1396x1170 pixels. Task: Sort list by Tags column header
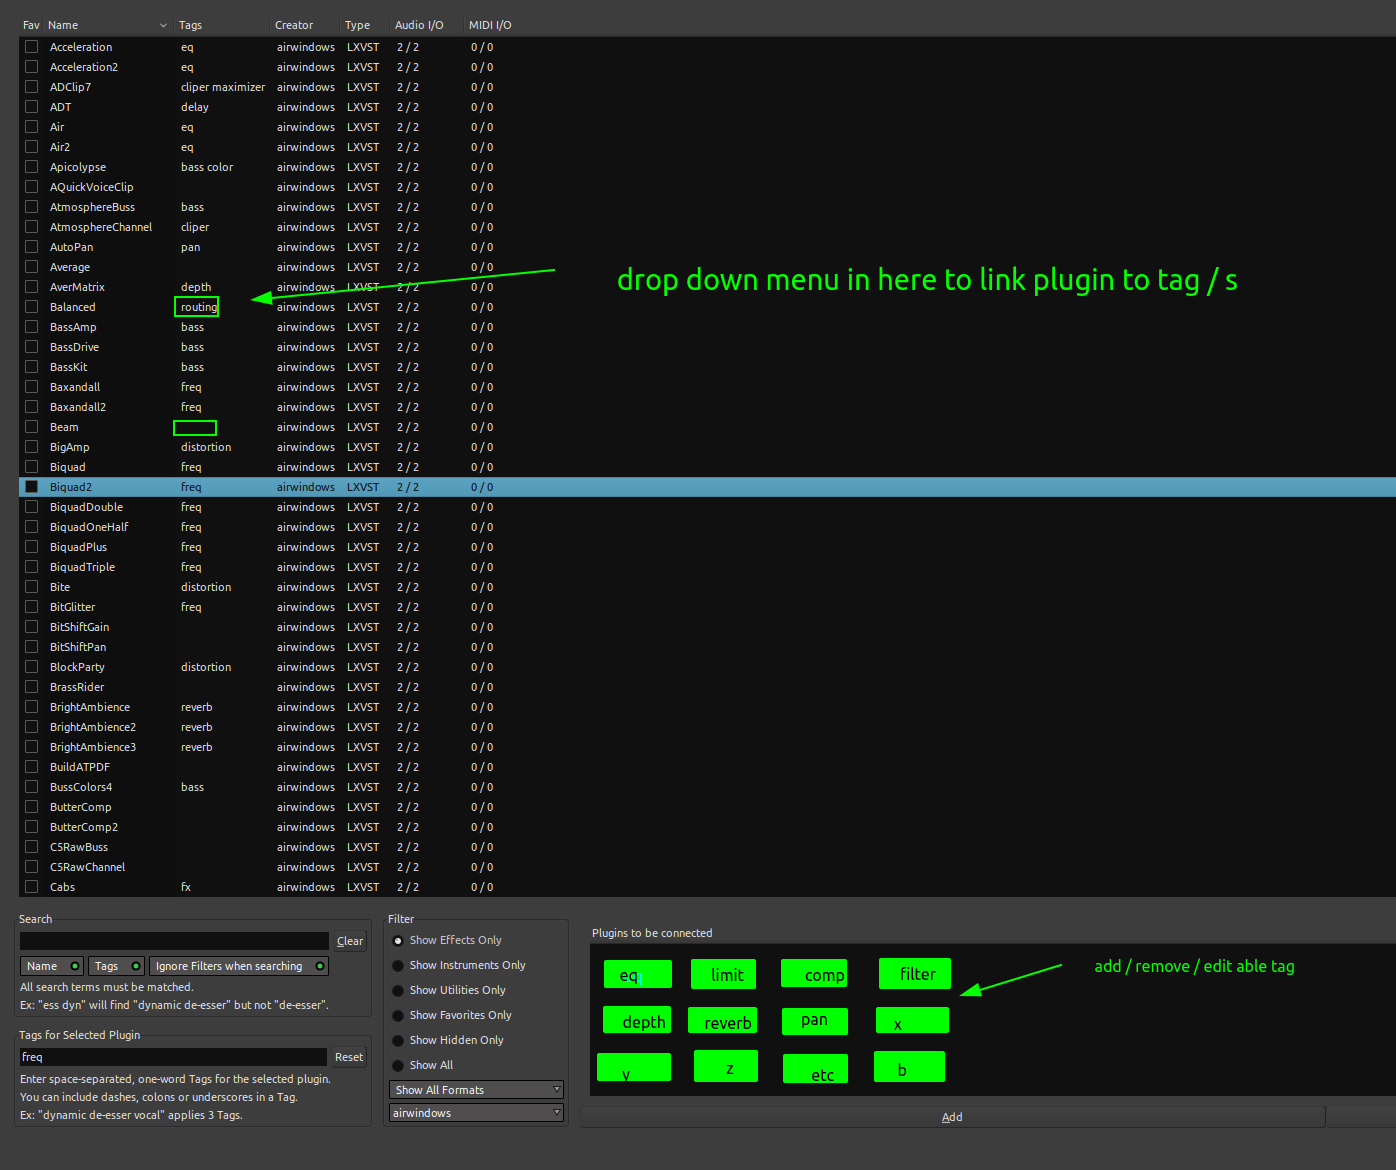pos(190,25)
